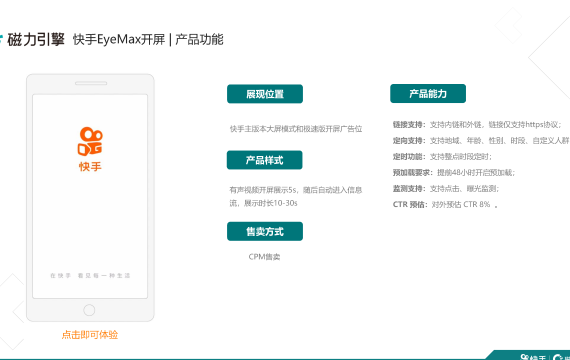Click the text 有声视频开屏展示5s
The image size is (570, 360).
pyautogui.click(x=264, y=190)
